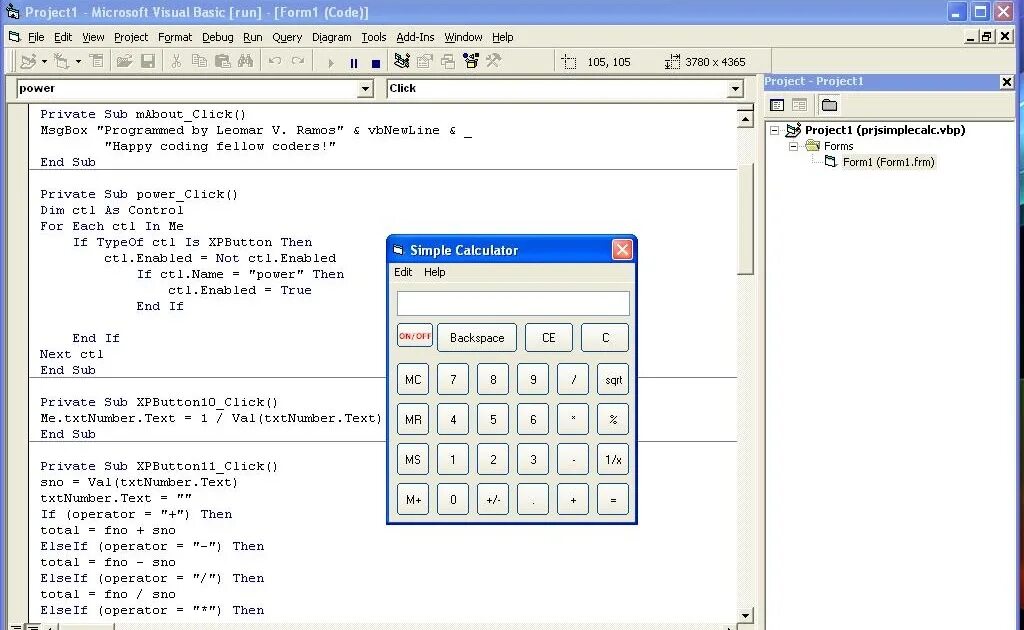Click the equals button on calculator

pyautogui.click(x=613, y=499)
